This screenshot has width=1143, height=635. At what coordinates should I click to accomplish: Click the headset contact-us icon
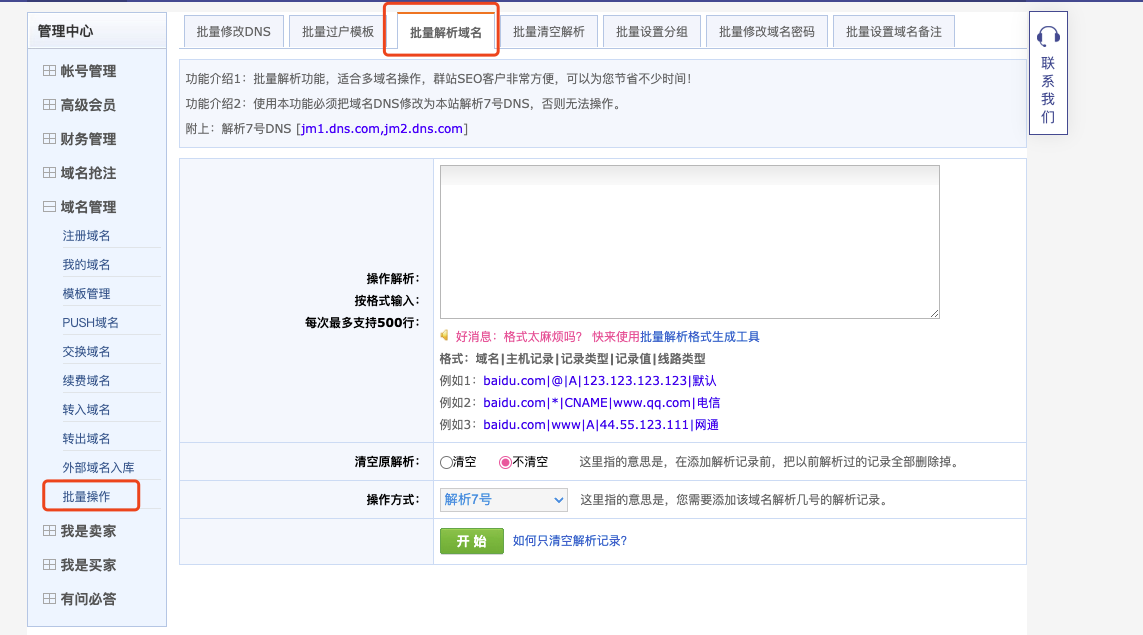coord(1048,37)
